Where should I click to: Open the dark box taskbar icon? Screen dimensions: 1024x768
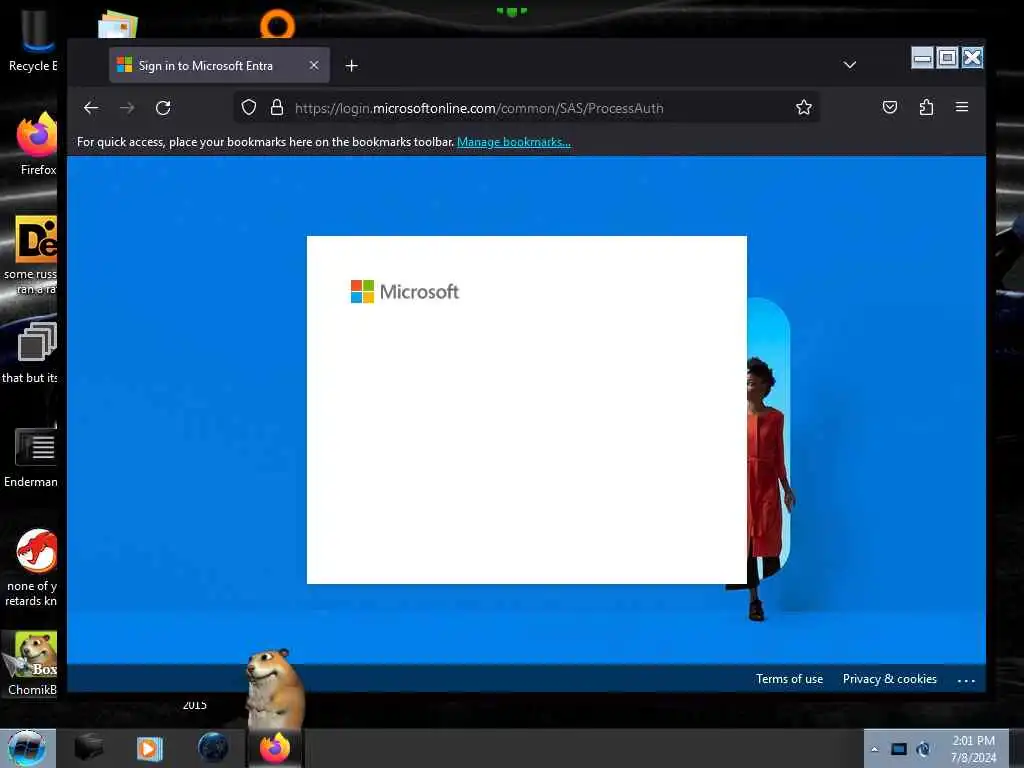pyautogui.click(x=89, y=748)
